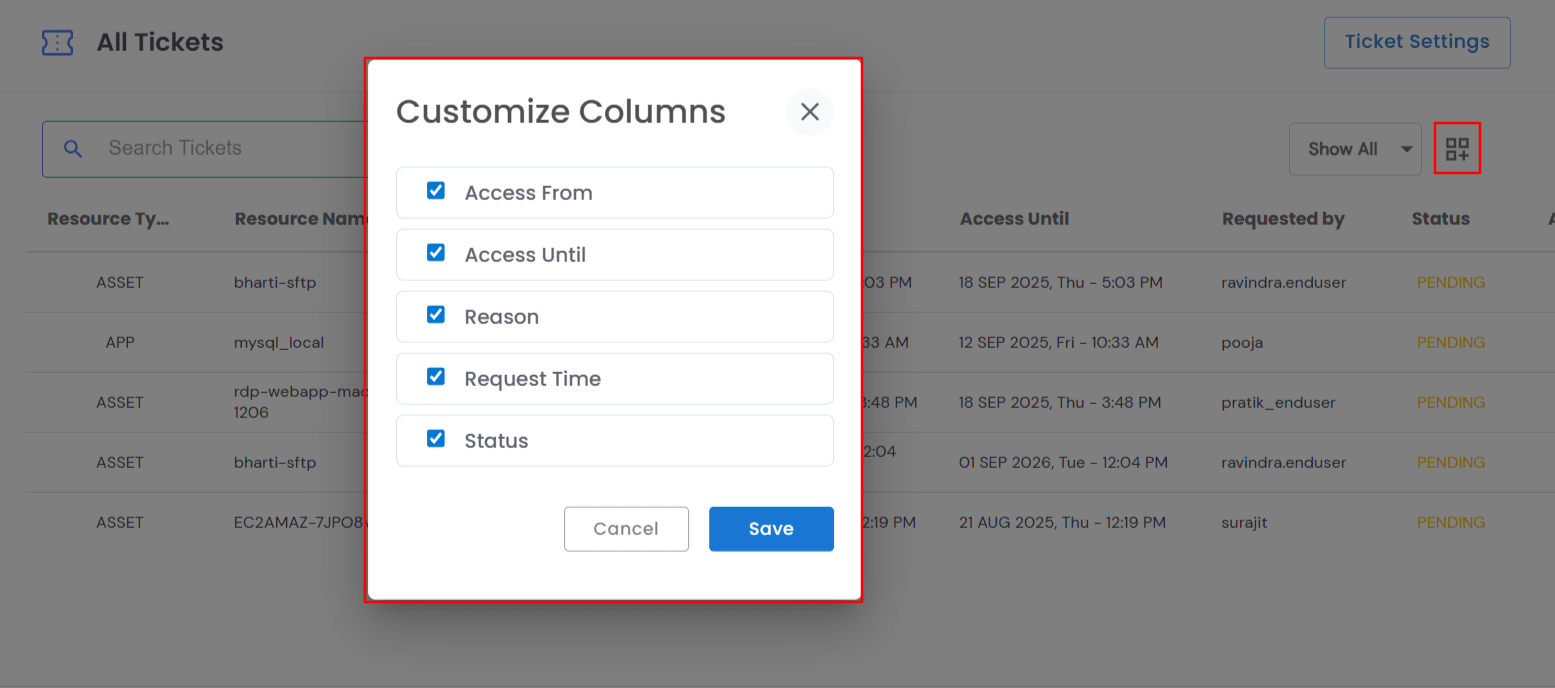The height and width of the screenshot is (688, 1555).
Task: Cancel the Customize Columns changes
Action: (626, 528)
